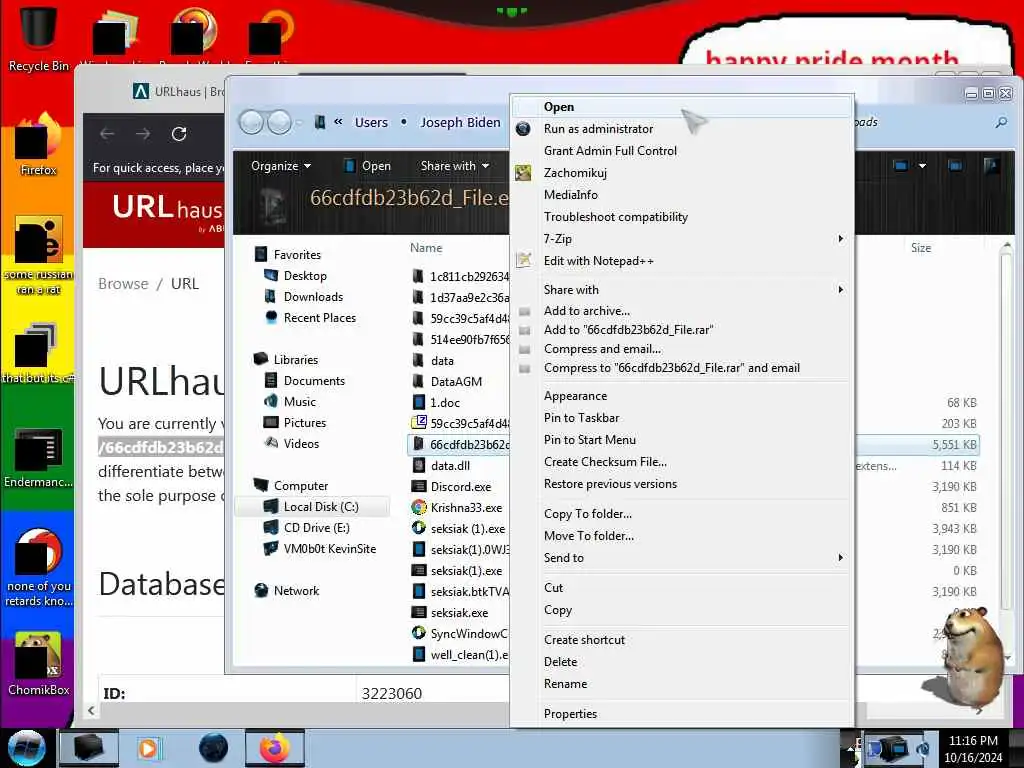Choose Properties in context menu

tap(682, 714)
